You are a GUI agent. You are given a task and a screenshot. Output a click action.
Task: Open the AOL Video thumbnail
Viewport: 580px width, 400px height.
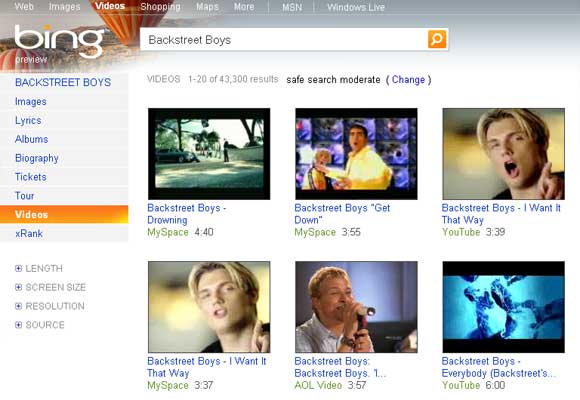pyautogui.click(x=356, y=307)
